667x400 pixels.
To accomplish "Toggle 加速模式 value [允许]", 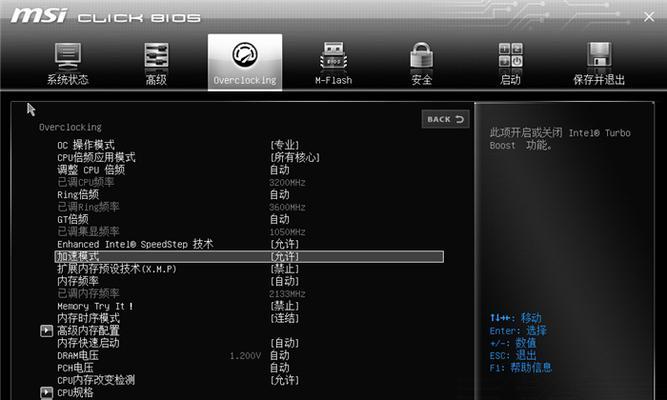I will click(285, 257).
